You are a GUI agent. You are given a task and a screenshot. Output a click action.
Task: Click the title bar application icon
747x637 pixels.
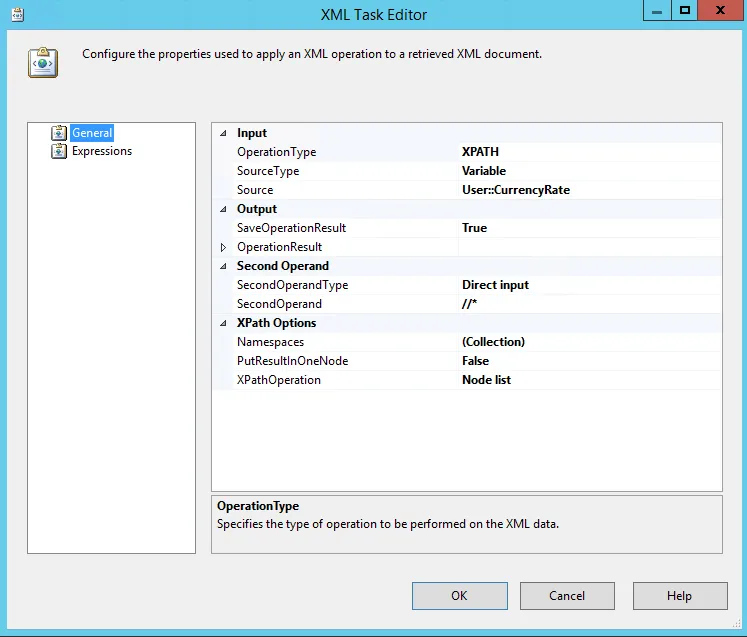(18, 15)
